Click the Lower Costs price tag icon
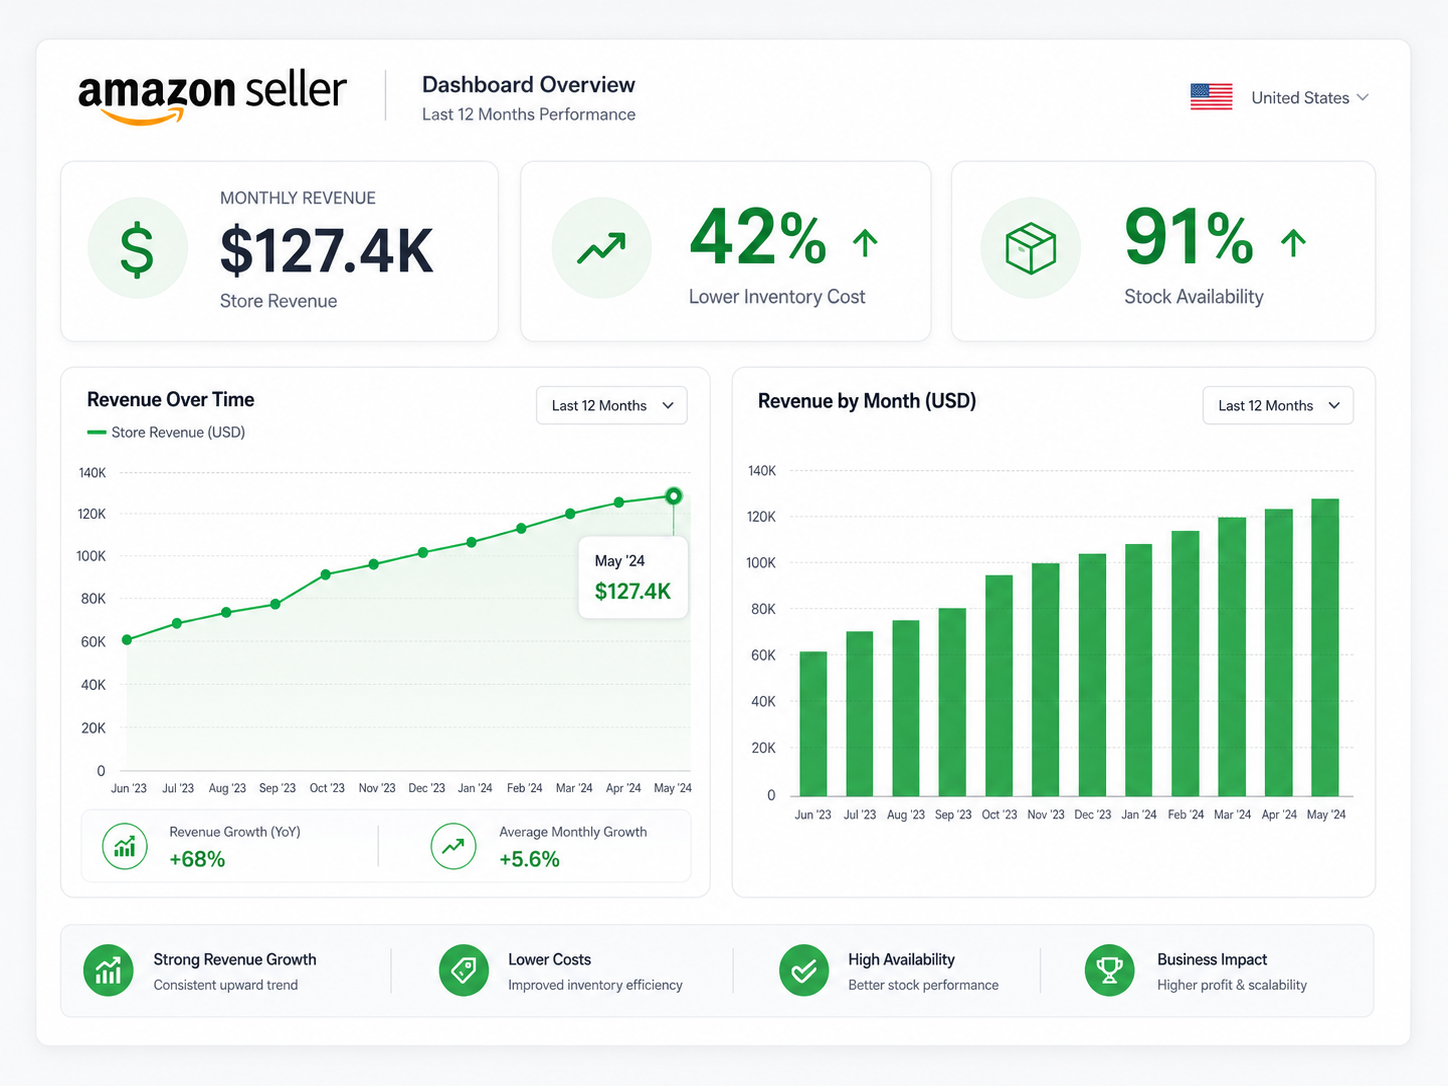 pos(464,970)
